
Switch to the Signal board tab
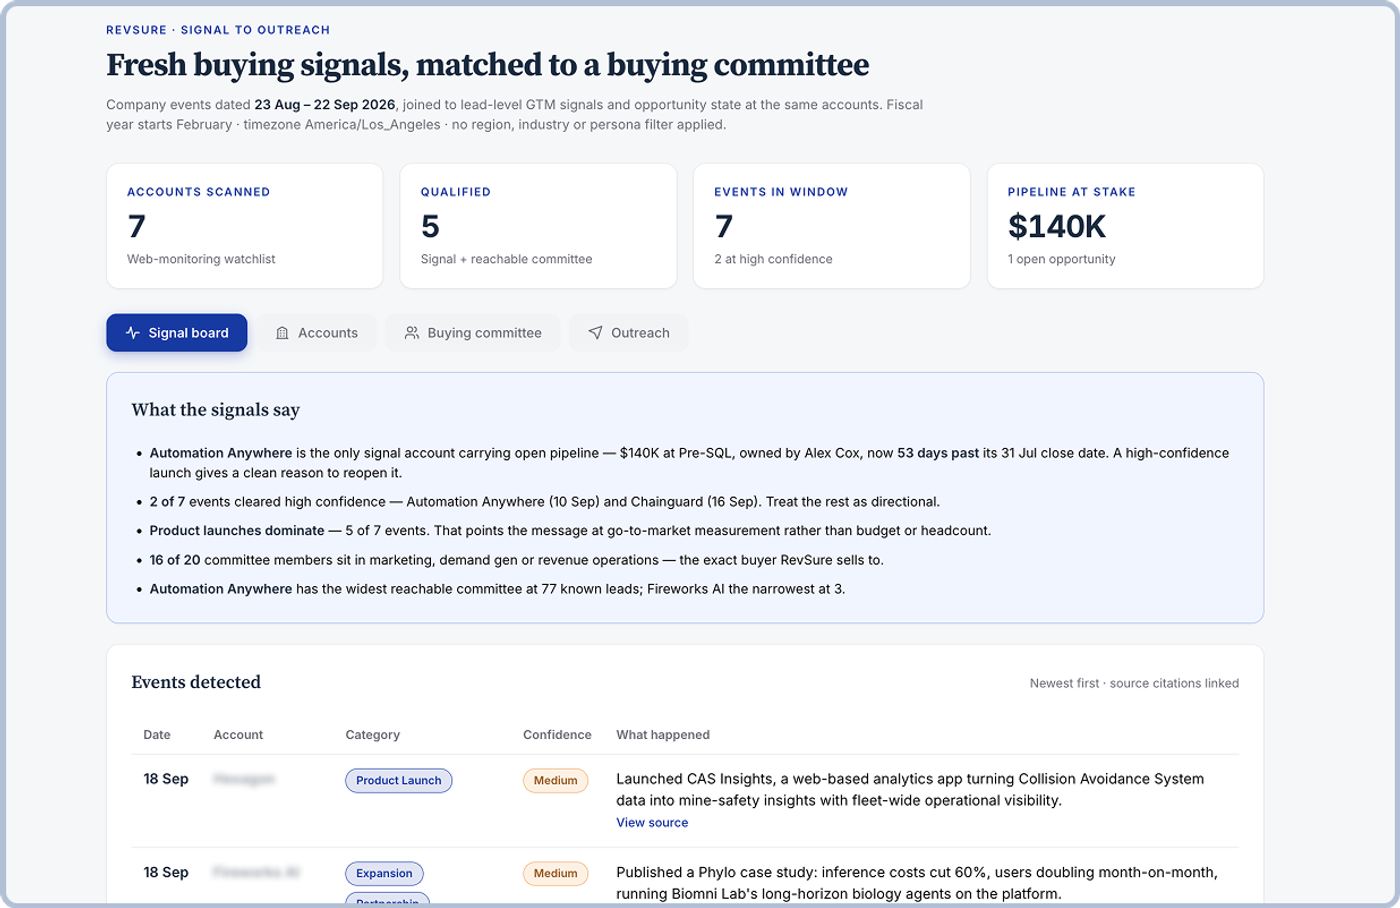177,333
